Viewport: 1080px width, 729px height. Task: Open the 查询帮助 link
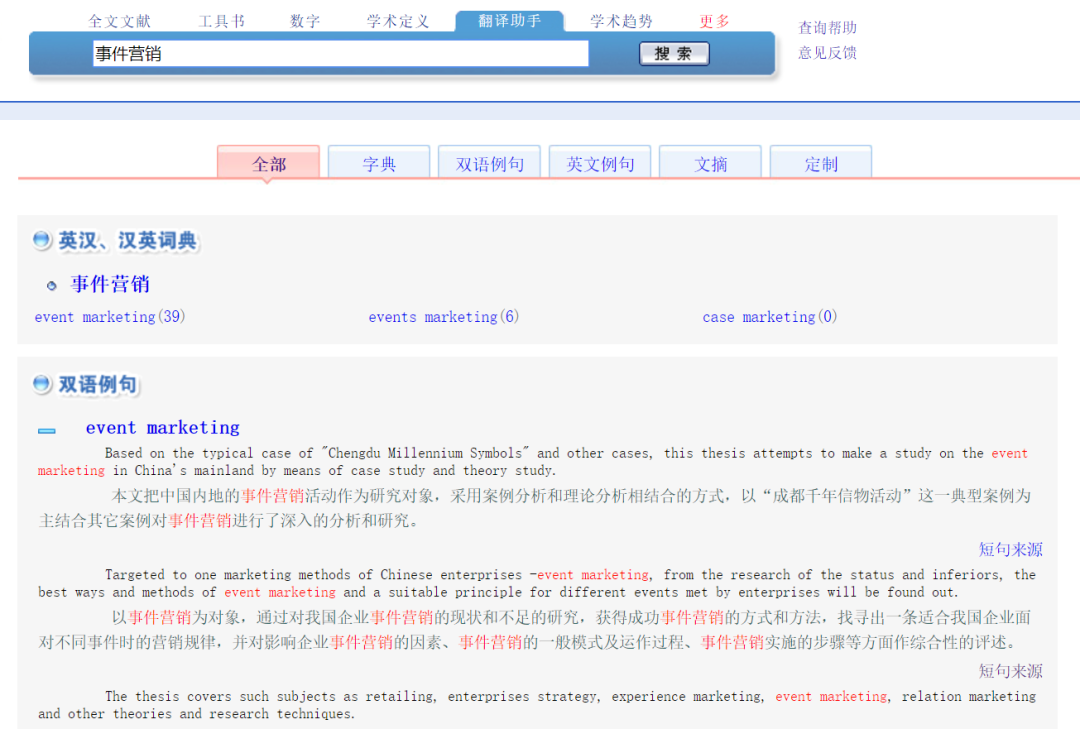(827, 28)
